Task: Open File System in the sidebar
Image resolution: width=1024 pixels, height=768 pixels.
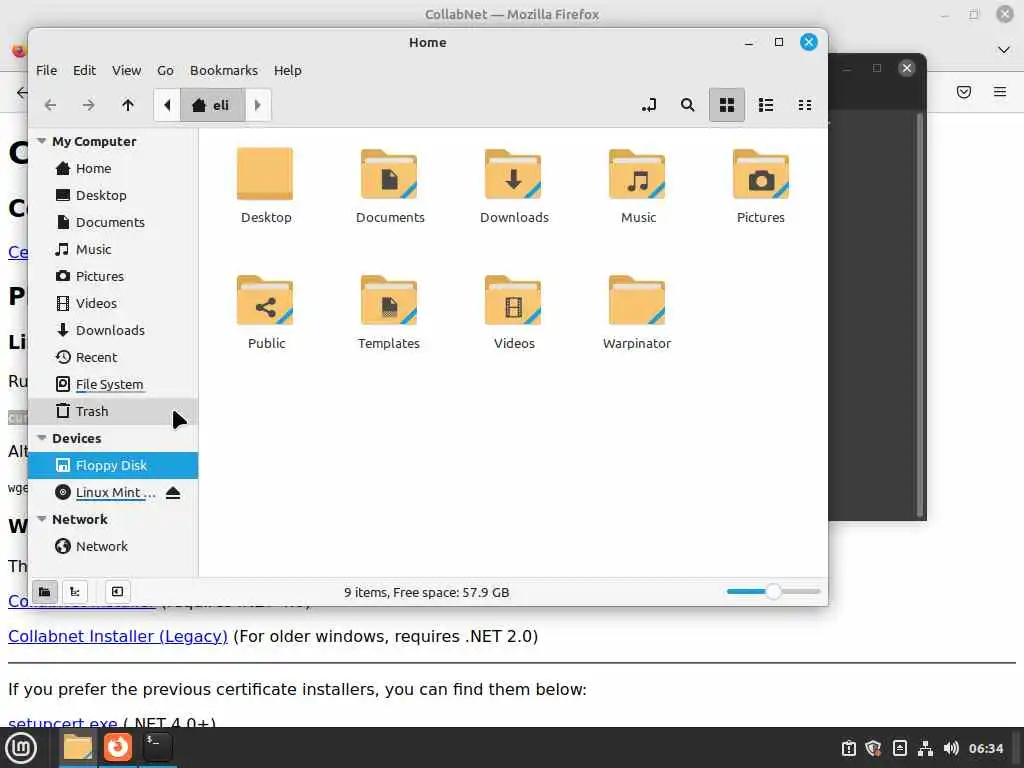Action: (x=113, y=384)
